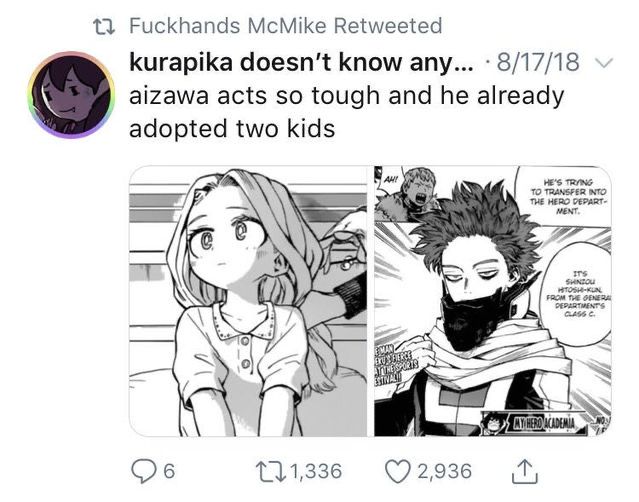Select the tweet text about aizawa

point(346,112)
